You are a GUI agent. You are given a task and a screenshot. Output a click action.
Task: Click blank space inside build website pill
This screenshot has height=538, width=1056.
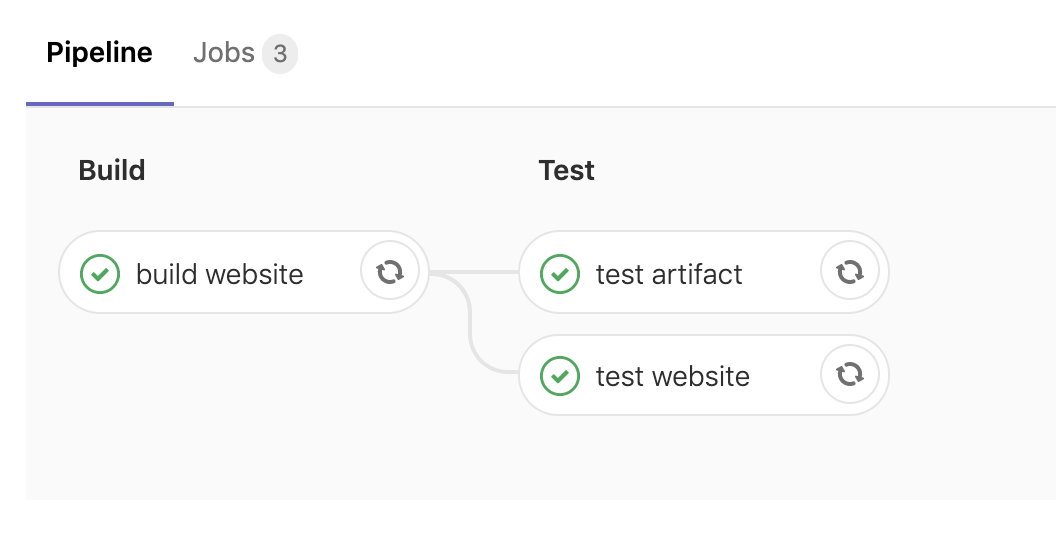[332, 274]
